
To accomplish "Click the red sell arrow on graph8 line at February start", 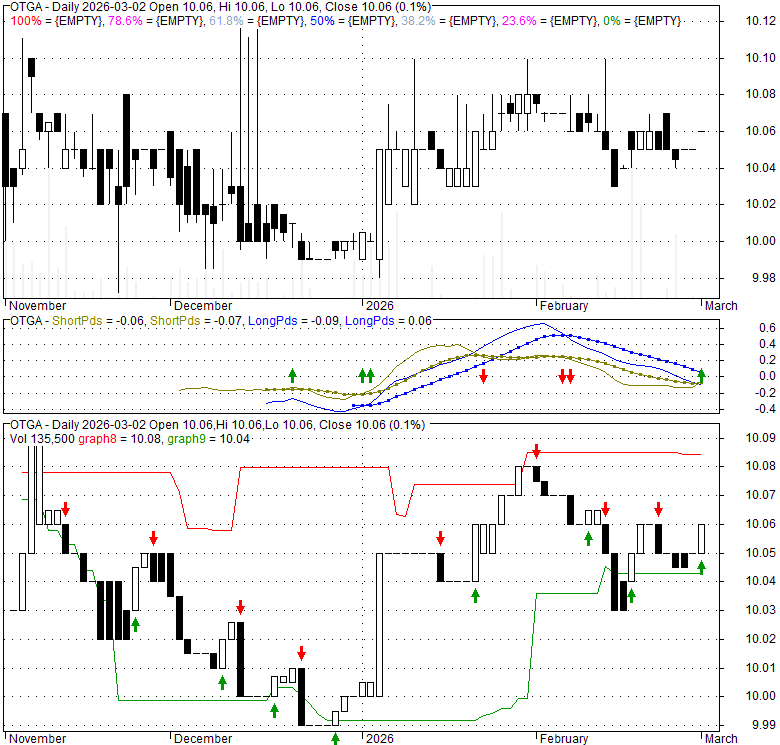I will pyautogui.click(x=536, y=451).
